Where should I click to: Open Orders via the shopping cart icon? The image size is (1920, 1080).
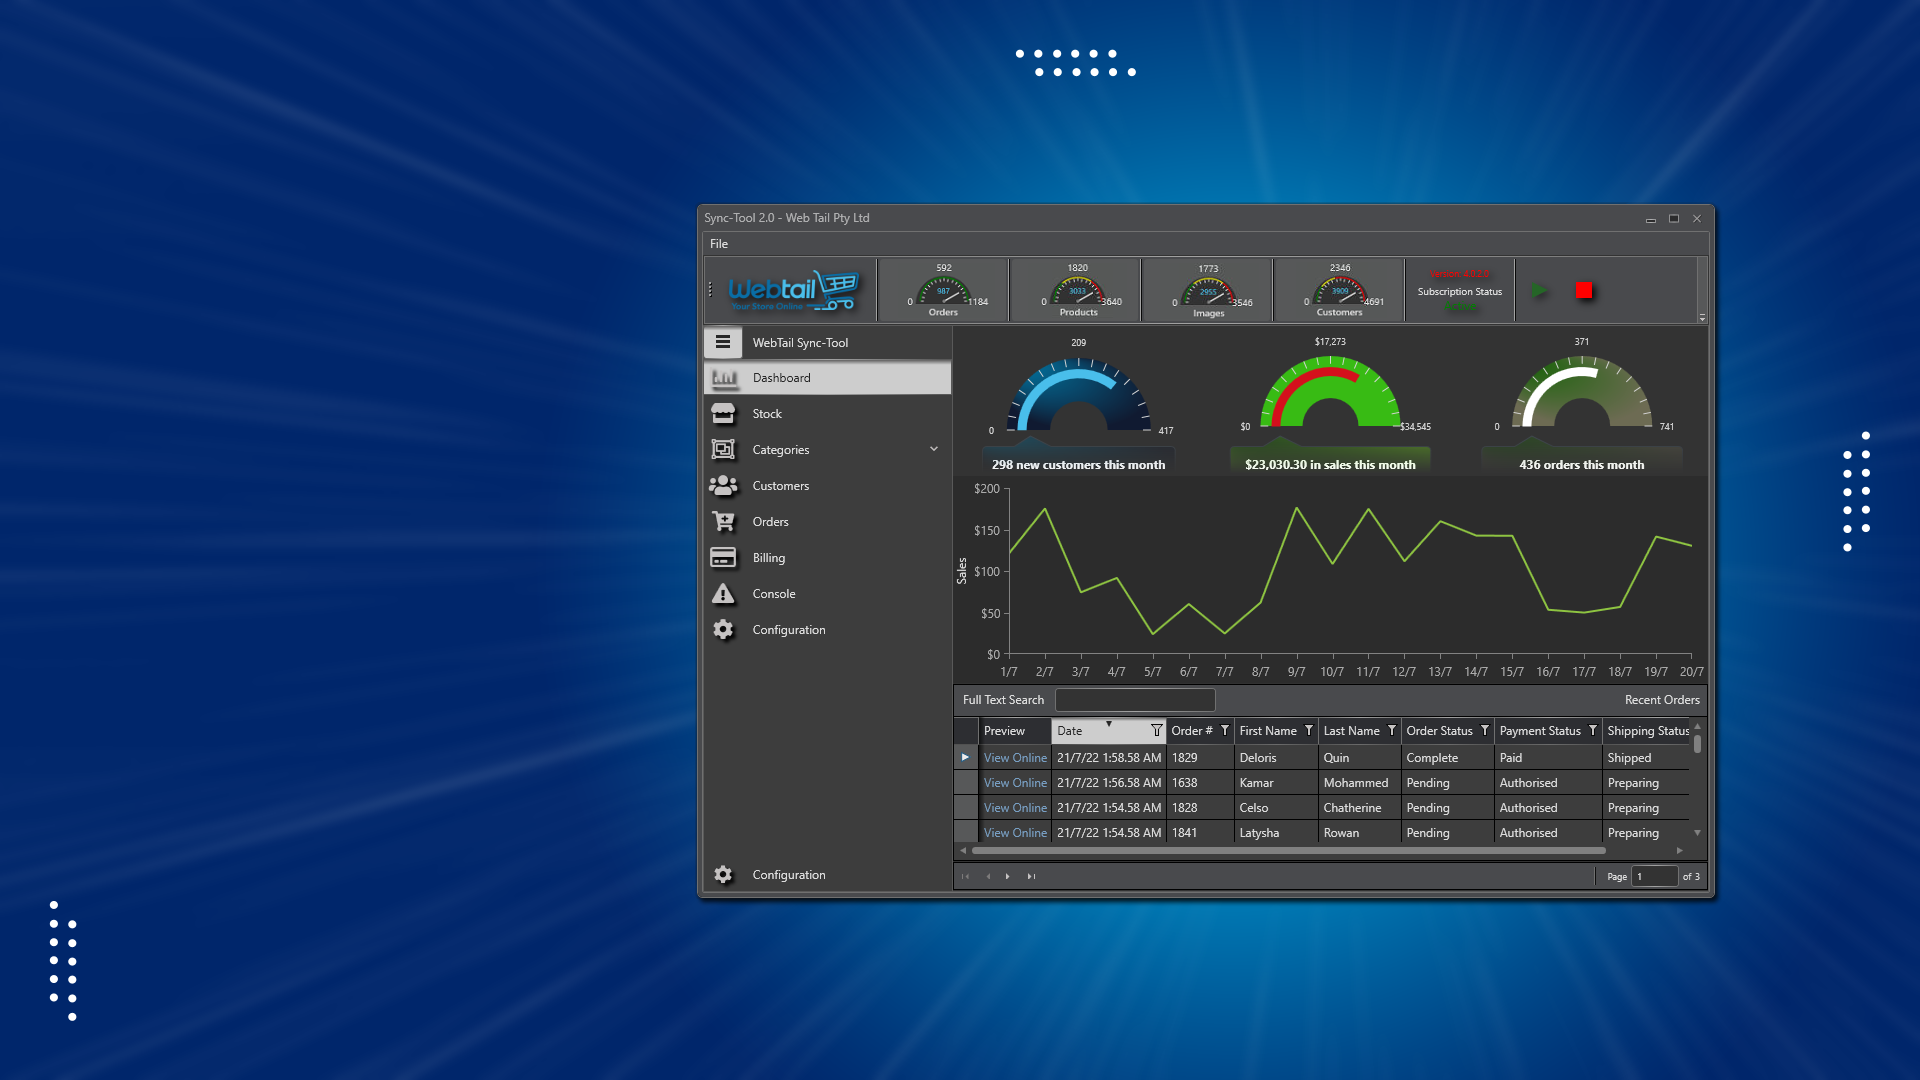click(x=723, y=522)
